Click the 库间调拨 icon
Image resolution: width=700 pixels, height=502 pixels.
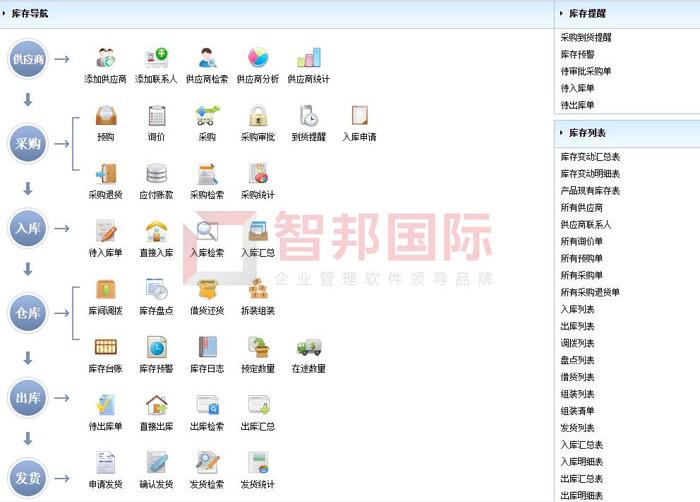tap(106, 289)
